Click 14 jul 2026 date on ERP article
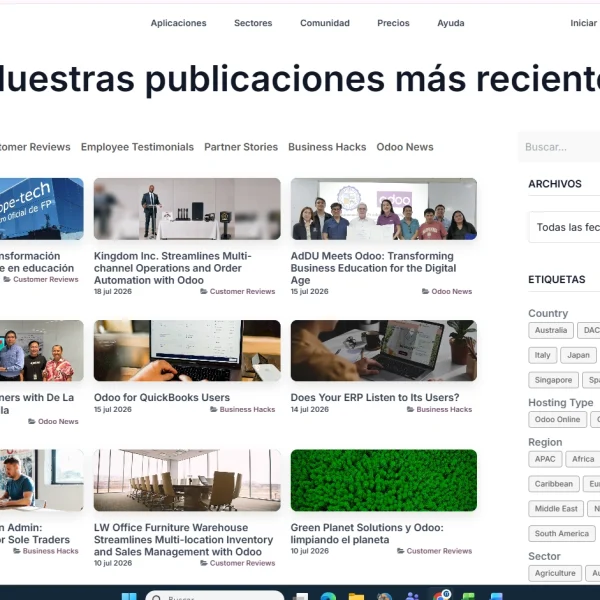Image resolution: width=600 pixels, height=600 pixels. tap(310, 409)
